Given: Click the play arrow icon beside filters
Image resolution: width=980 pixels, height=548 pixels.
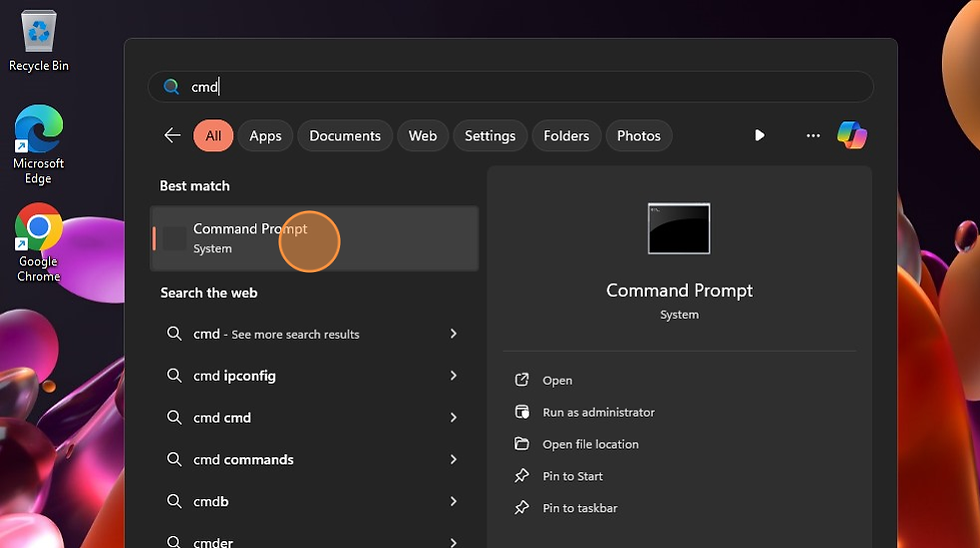Looking at the screenshot, I should (760, 136).
